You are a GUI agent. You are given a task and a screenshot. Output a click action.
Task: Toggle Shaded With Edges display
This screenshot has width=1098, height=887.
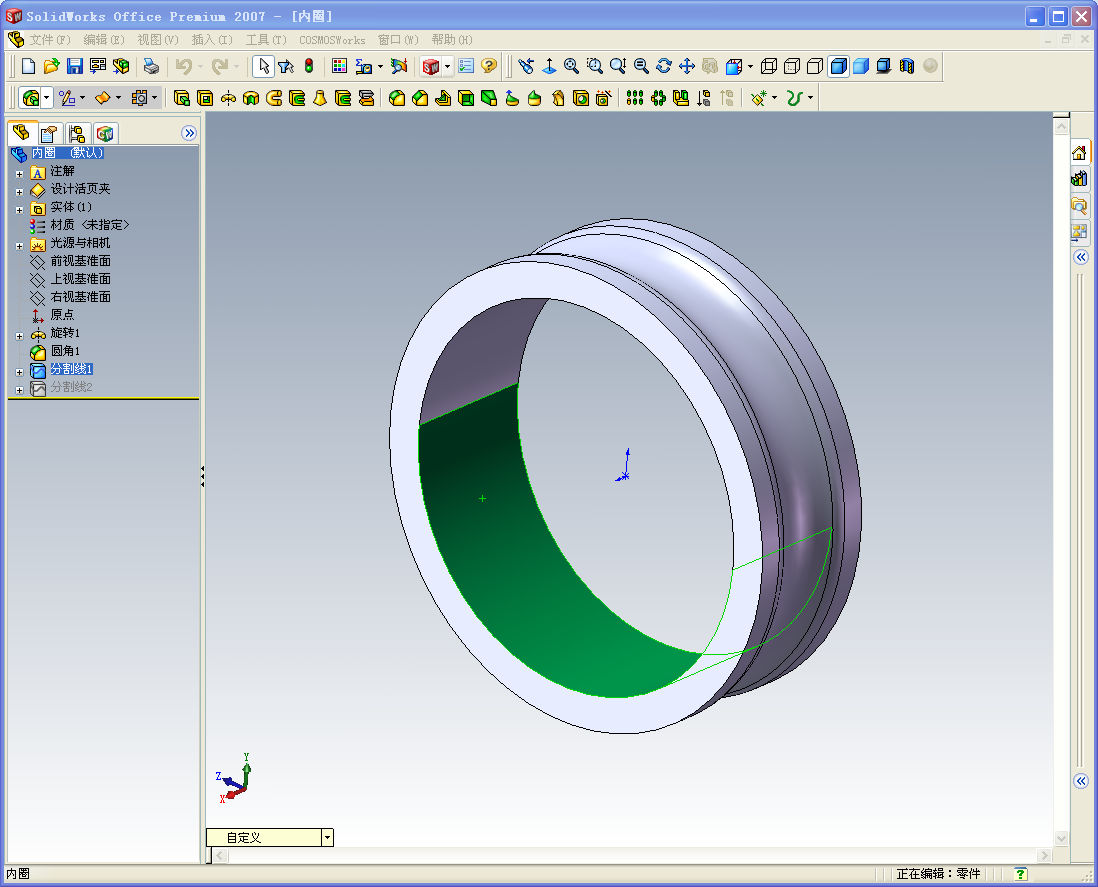[x=838, y=67]
